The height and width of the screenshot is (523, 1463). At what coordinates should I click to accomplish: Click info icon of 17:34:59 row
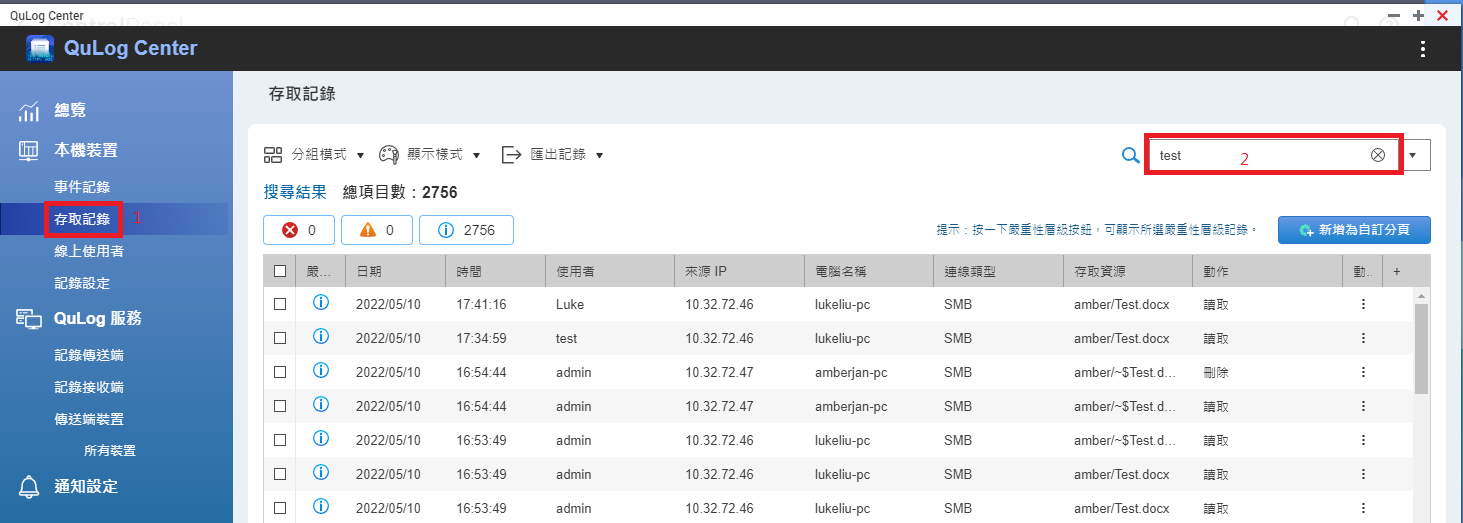click(x=321, y=337)
